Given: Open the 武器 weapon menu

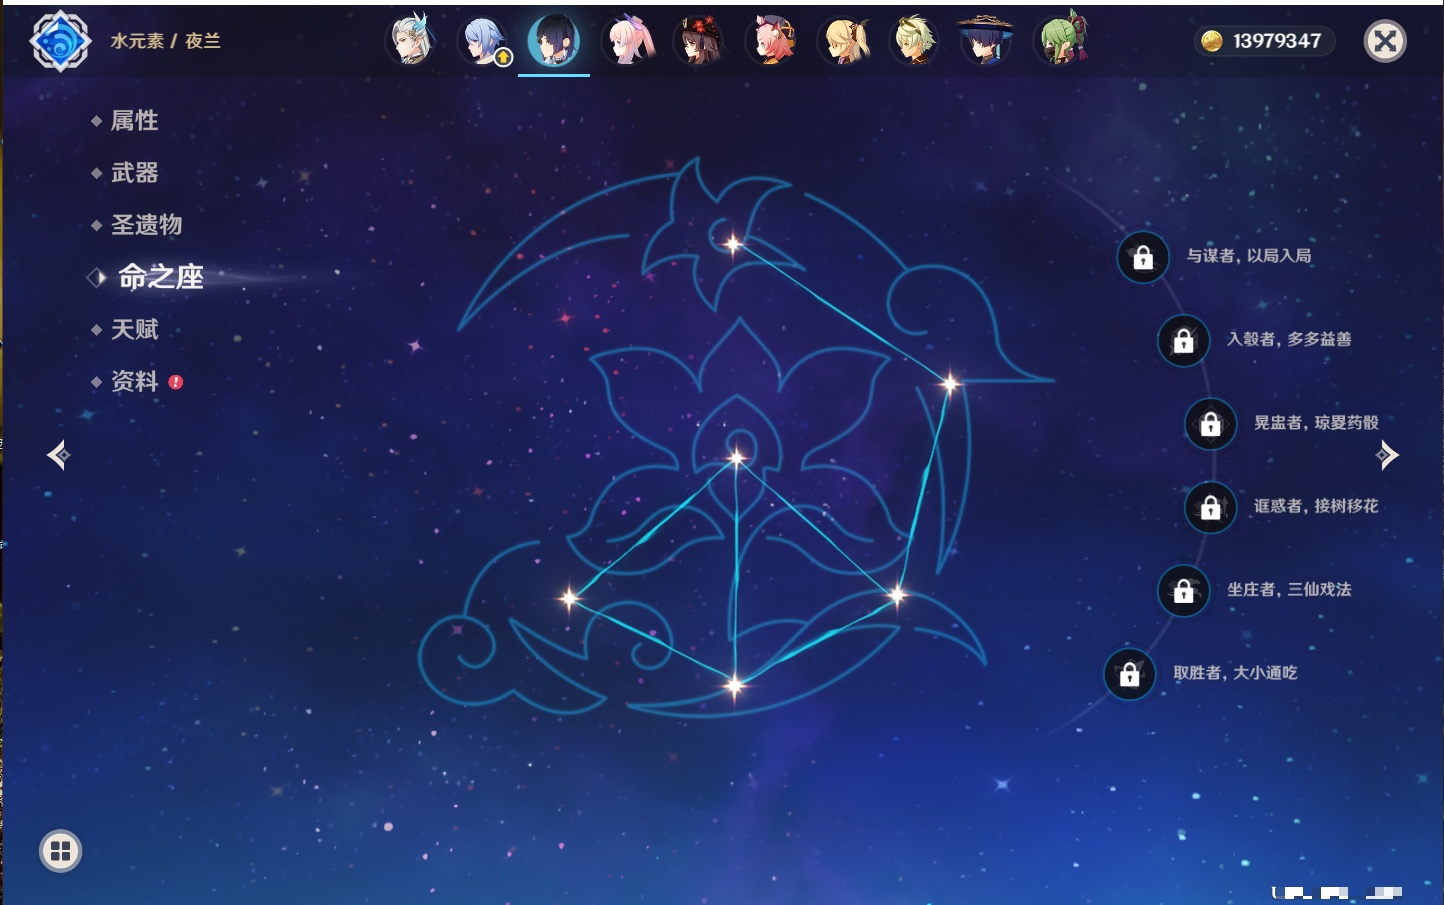Looking at the screenshot, I should [134, 172].
